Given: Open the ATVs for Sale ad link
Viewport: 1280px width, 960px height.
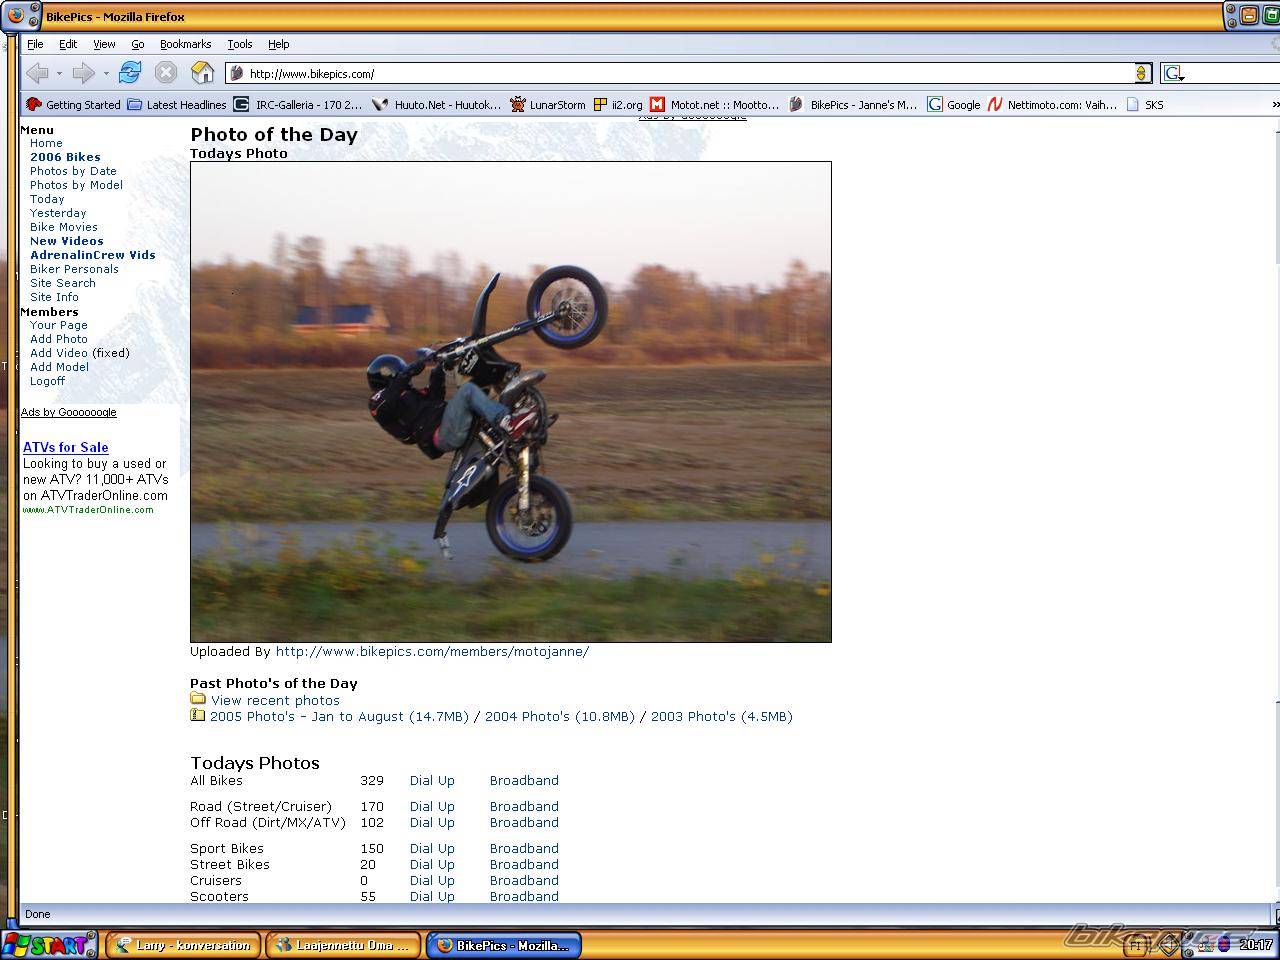Looking at the screenshot, I should [66, 447].
